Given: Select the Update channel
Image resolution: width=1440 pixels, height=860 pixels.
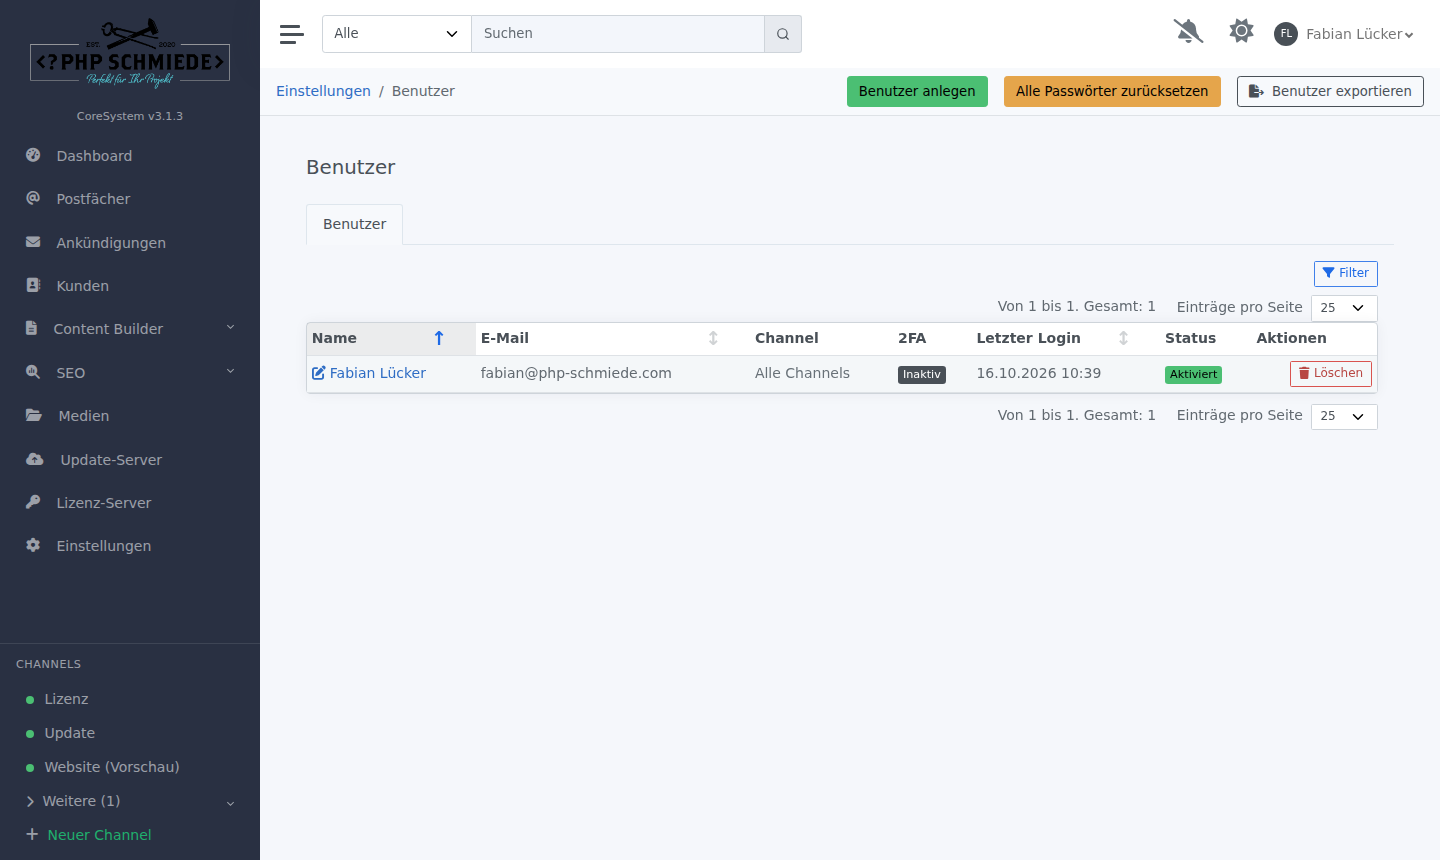Looking at the screenshot, I should point(69,733).
